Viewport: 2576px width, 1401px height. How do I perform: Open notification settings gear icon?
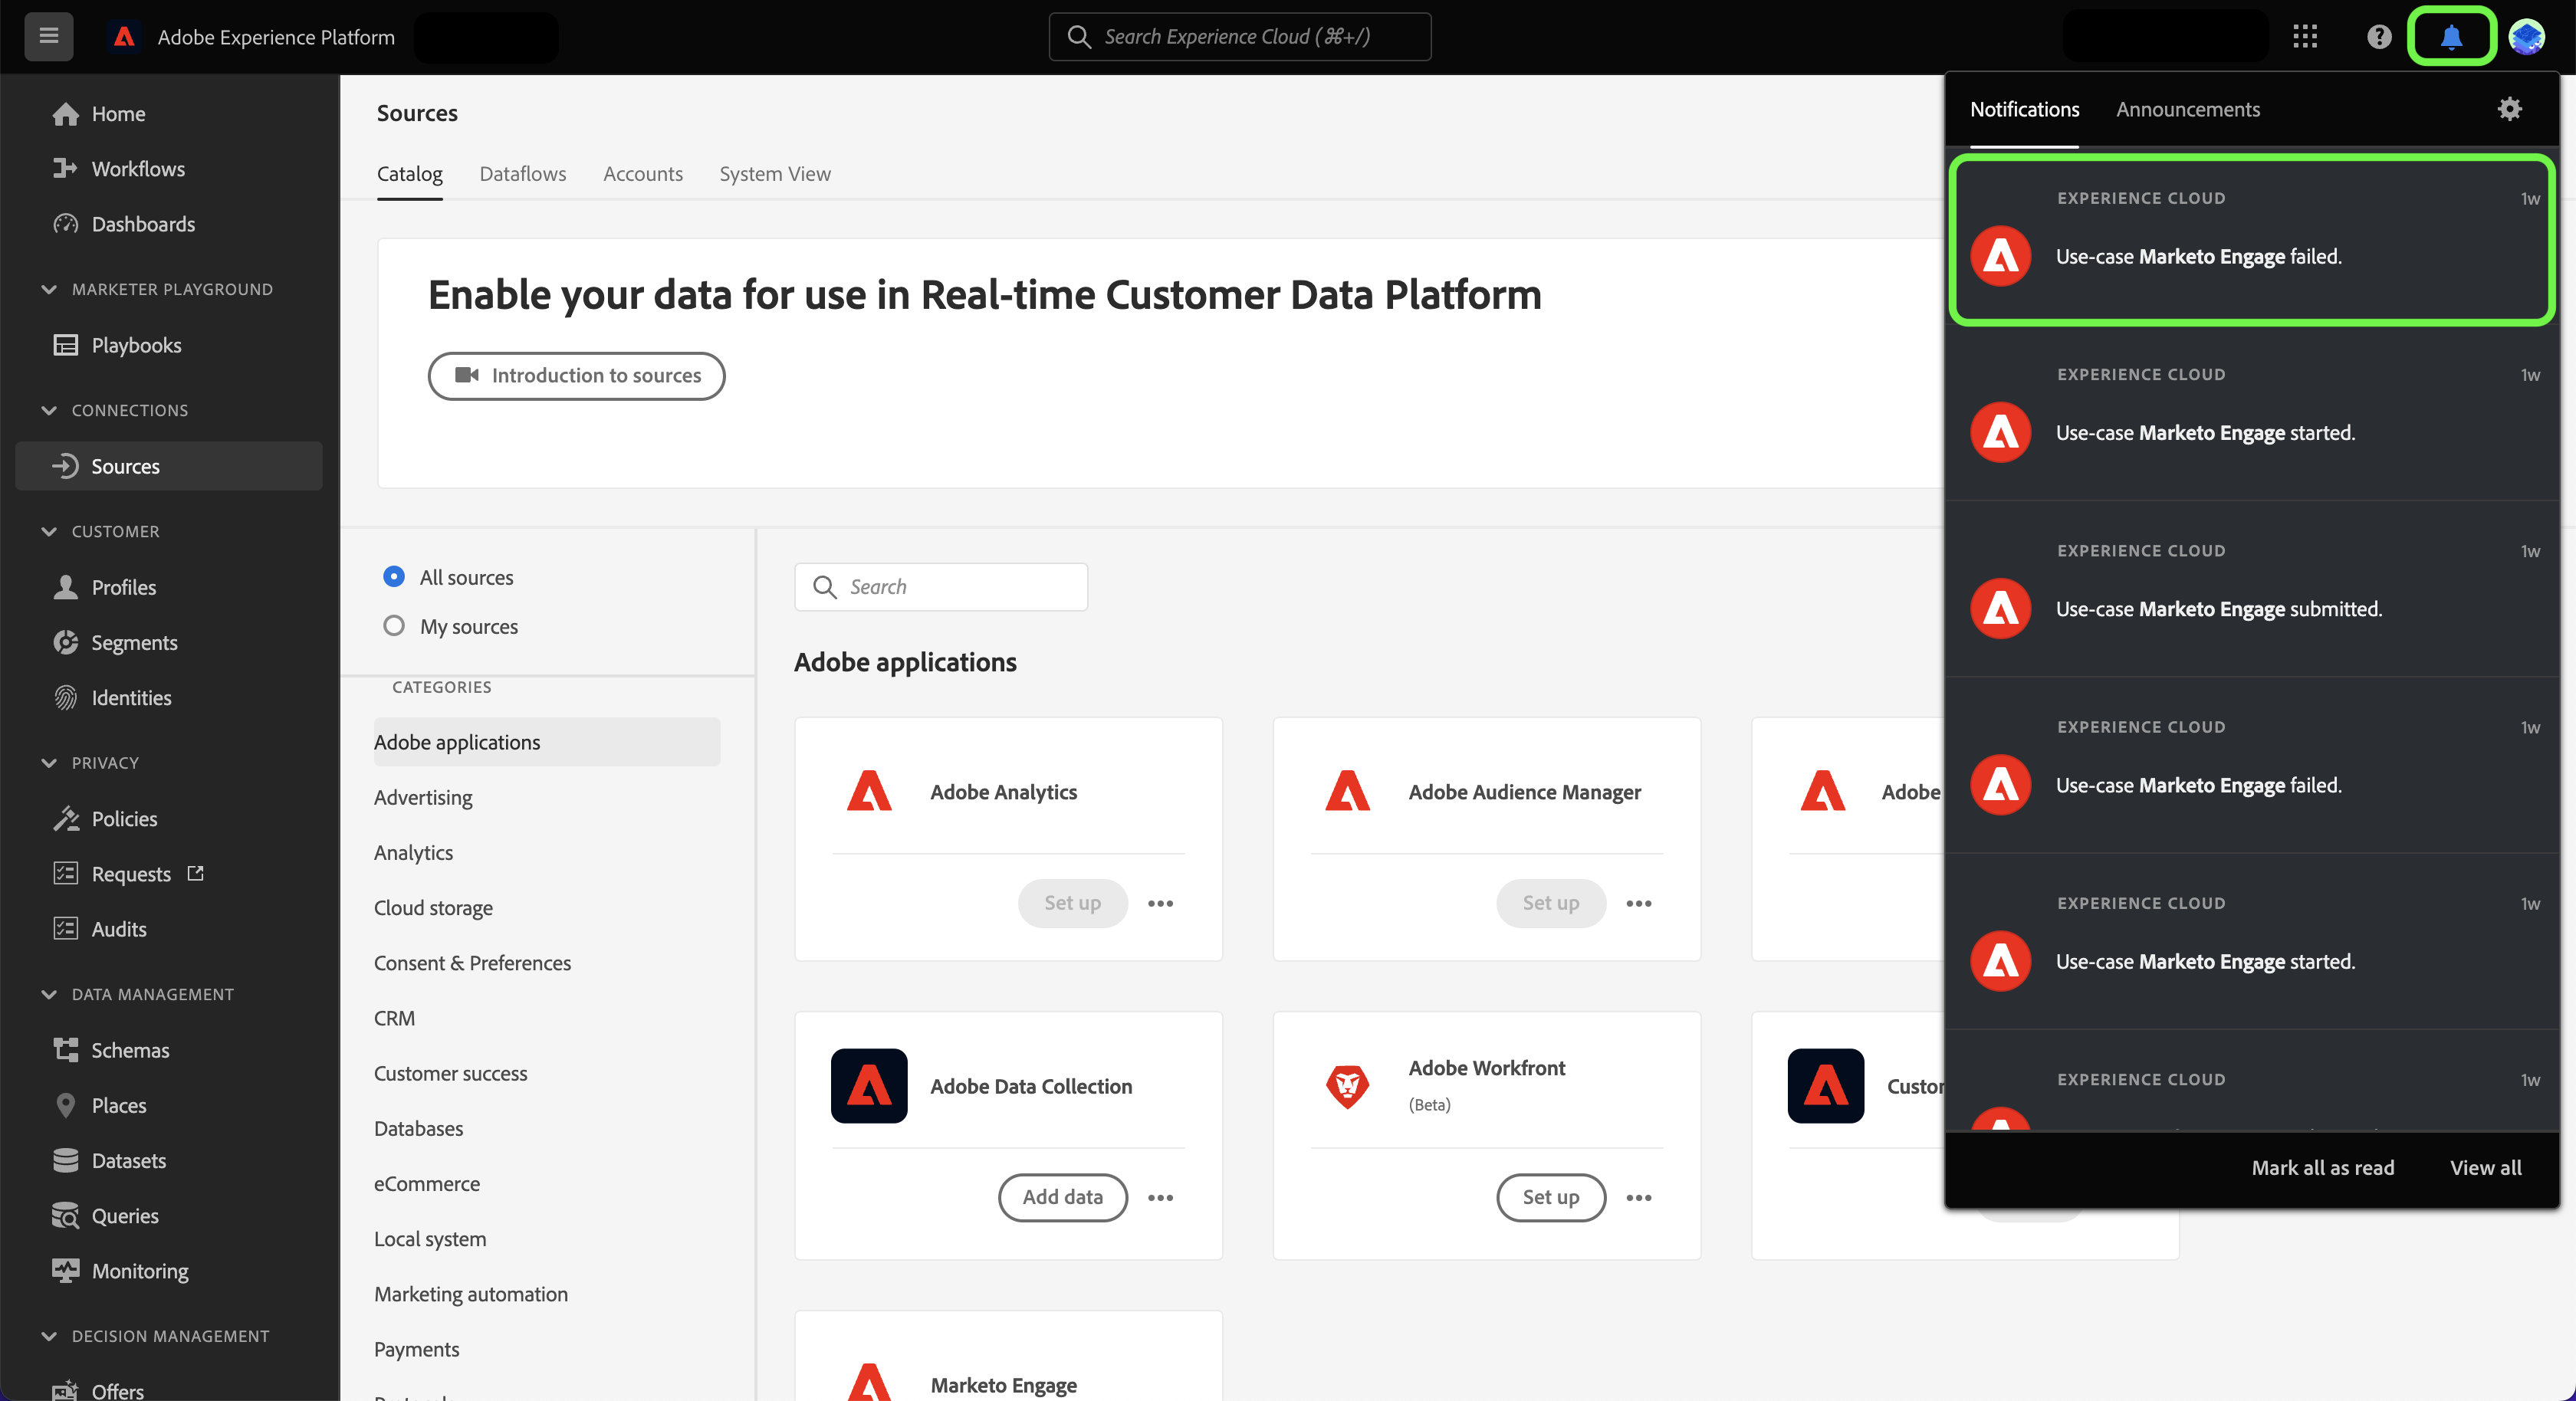click(2509, 109)
